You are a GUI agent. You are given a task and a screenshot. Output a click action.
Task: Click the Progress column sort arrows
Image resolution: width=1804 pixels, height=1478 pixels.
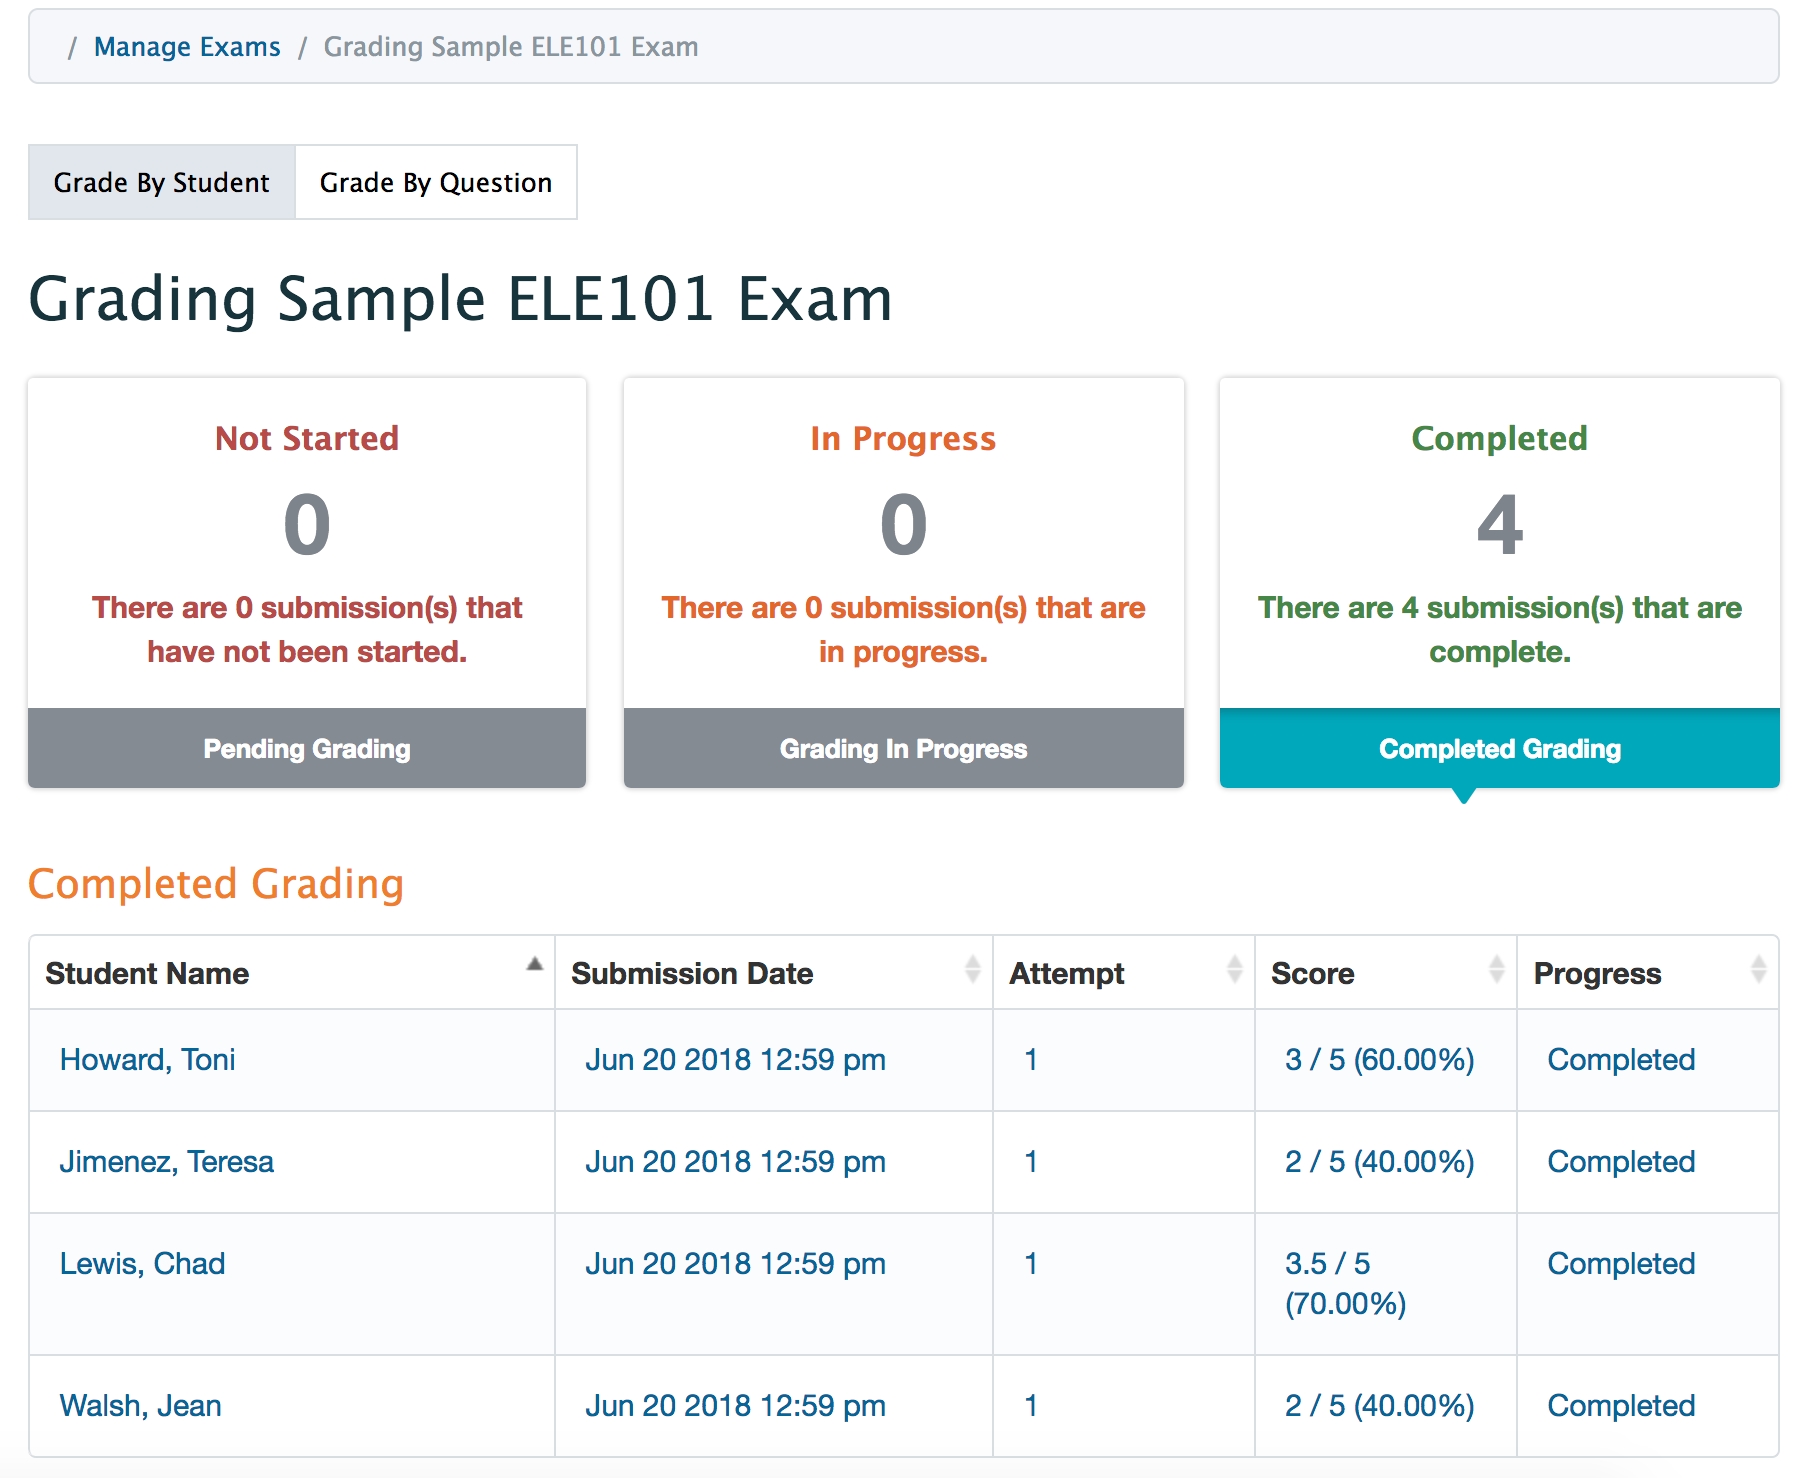(x=1758, y=969)
